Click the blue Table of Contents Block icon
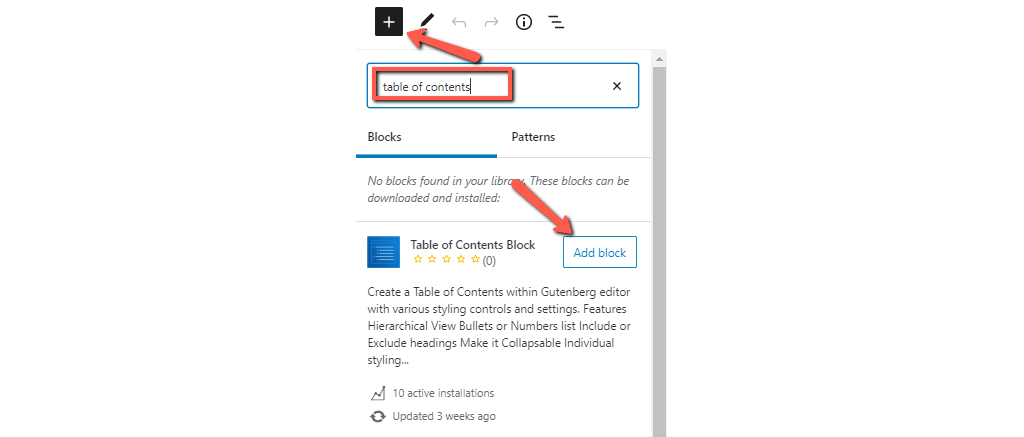Image resolution: width=1024 pixels, height=437 pixels. pyautogui.click(x=383, y=252)
